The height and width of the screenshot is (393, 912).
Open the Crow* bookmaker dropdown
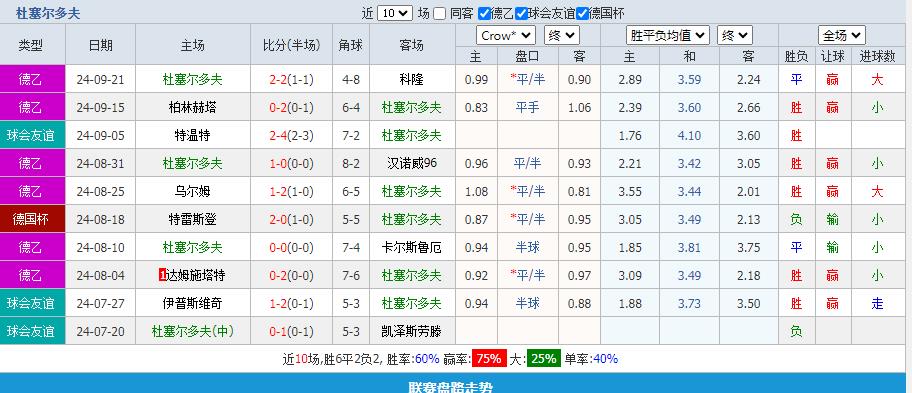point(506,35)
